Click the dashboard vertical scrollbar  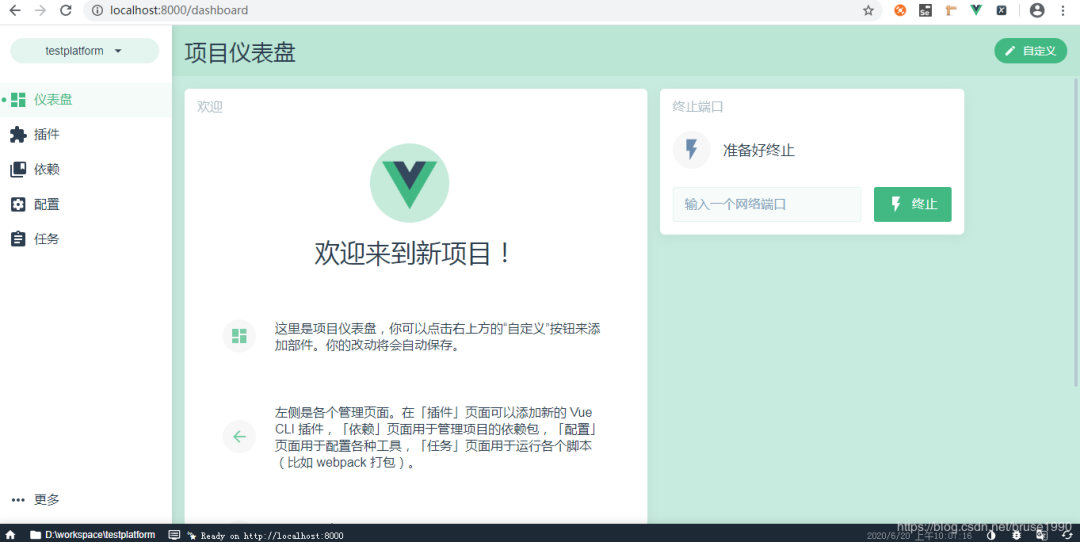(x=1076, y=234)
